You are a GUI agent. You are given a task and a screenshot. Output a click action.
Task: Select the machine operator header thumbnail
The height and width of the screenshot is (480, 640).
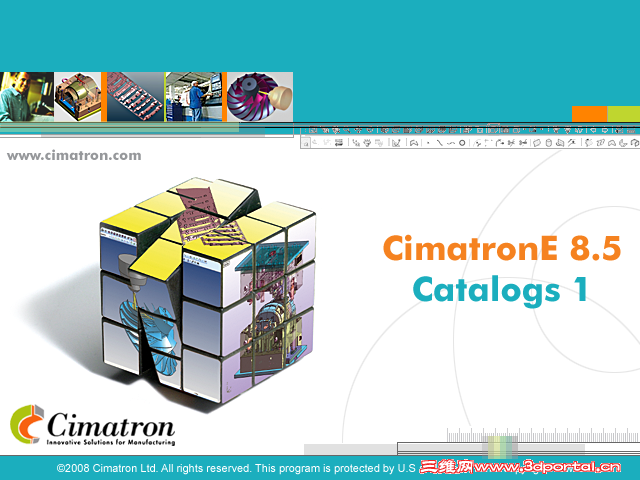[x=194, y=97]
